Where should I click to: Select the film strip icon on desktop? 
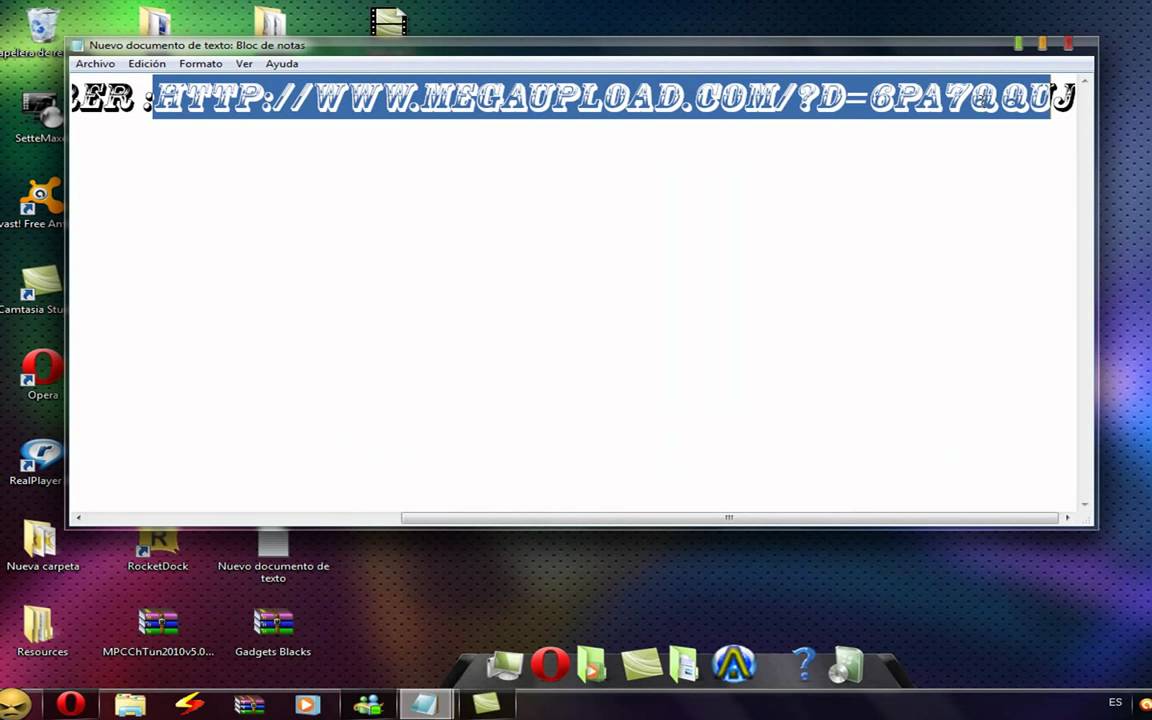click(389, 22)
